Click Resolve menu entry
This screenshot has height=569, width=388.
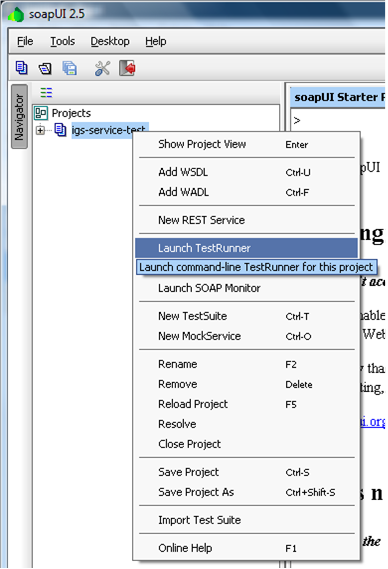pos(246,424)
